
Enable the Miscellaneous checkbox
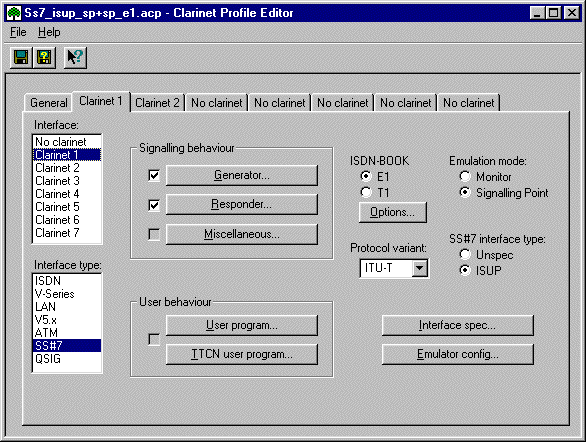point(154,234)
